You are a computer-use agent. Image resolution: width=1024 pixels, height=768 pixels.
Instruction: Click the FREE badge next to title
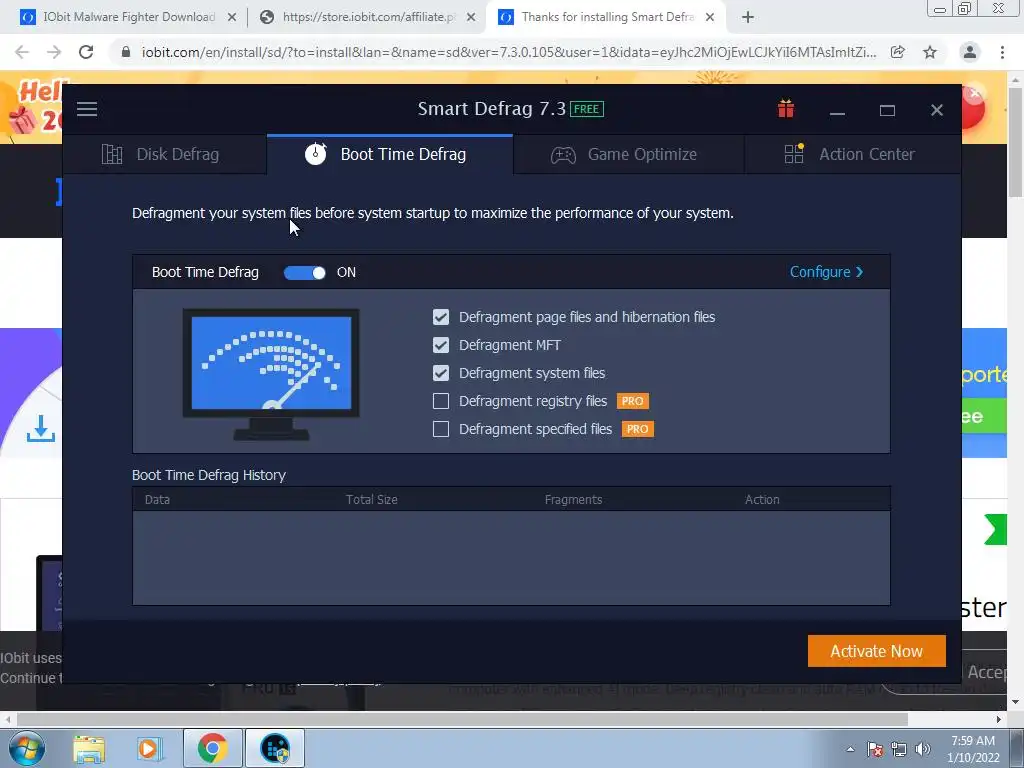(586, 109)
